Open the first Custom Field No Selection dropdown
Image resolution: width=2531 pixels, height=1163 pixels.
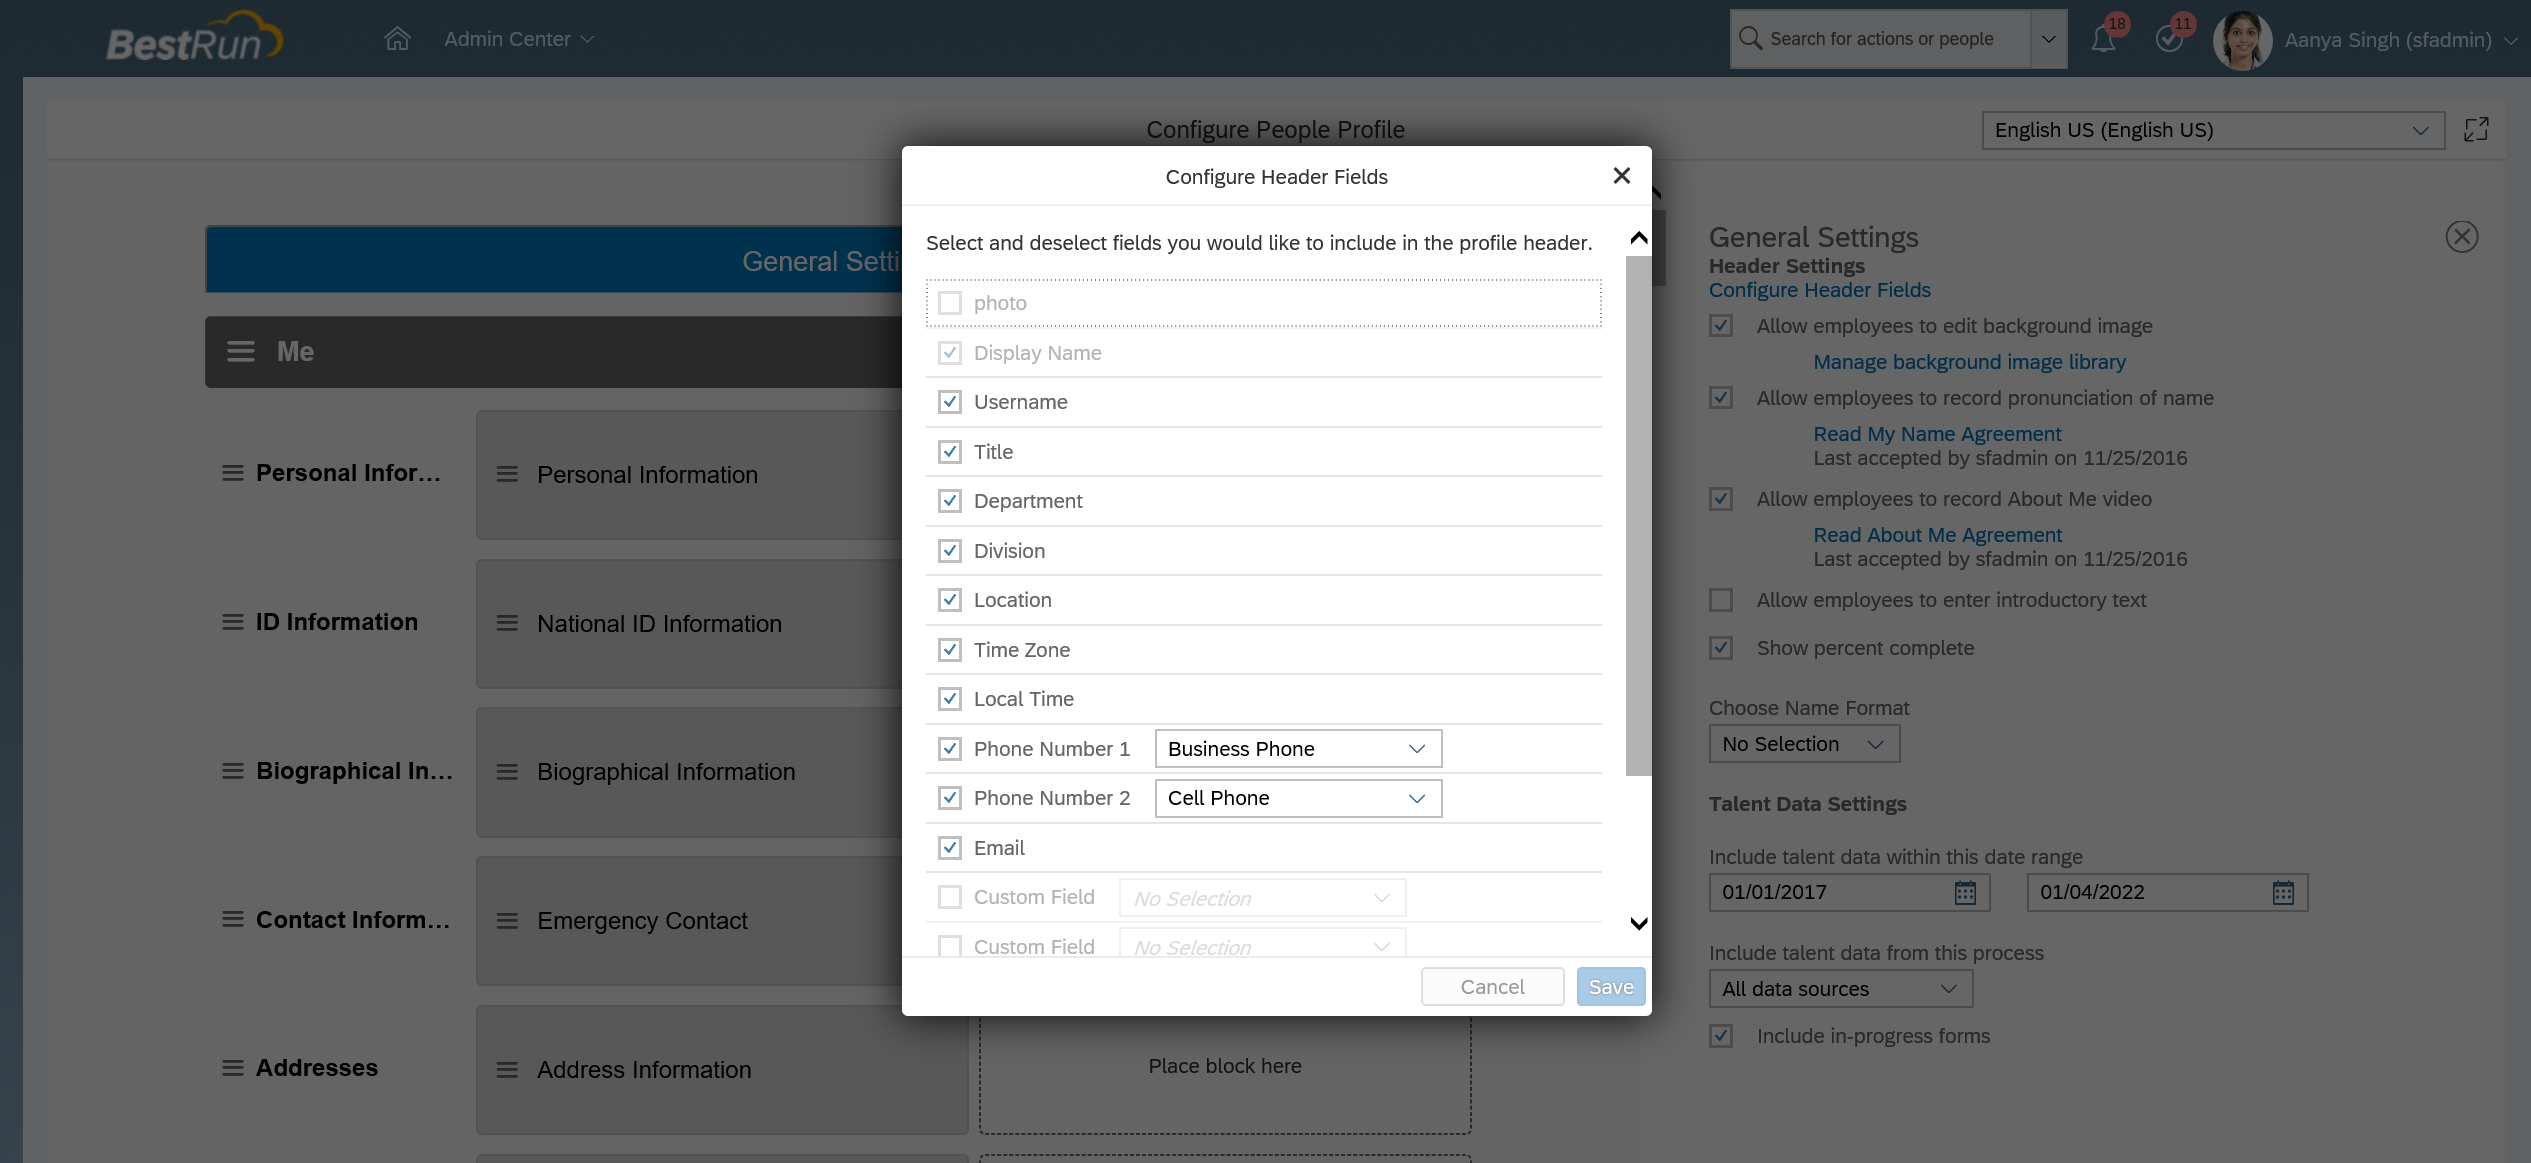[x=1262, y=898]
